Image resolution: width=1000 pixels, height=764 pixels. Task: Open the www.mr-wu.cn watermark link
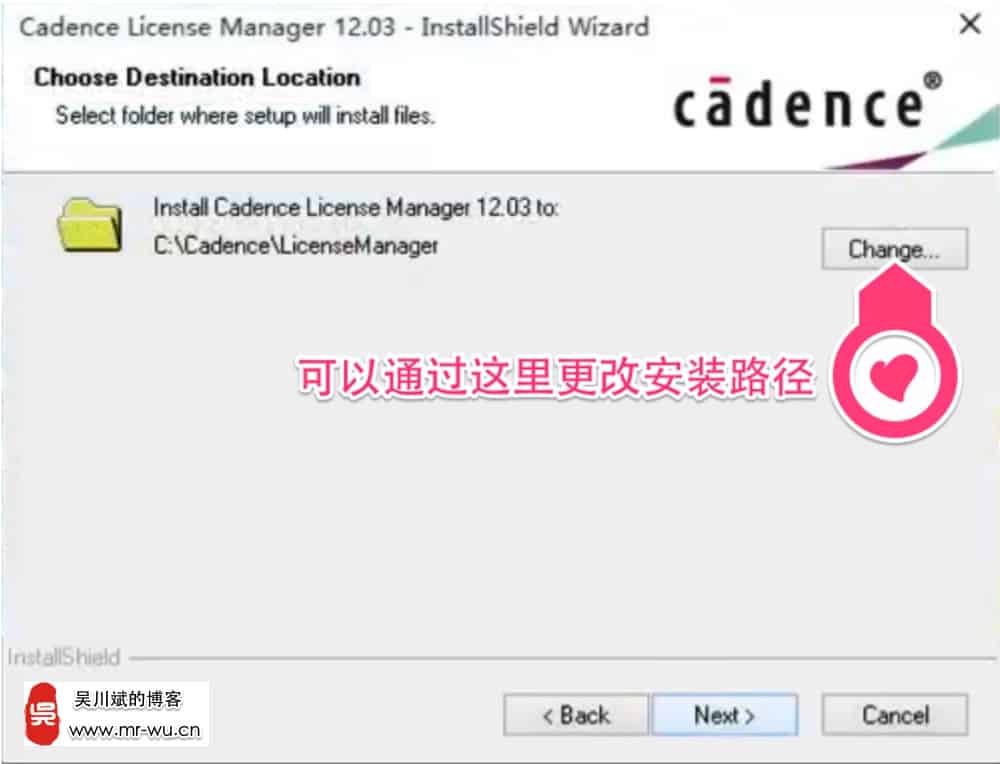134,730
